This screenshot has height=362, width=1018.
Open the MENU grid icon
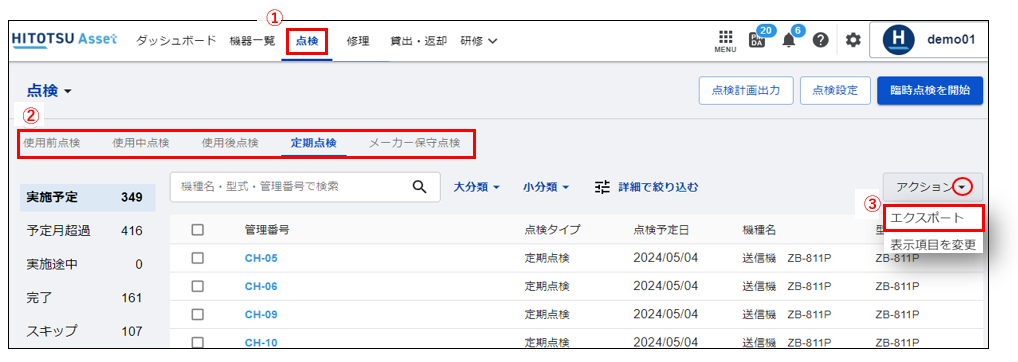tap(725, 40)
